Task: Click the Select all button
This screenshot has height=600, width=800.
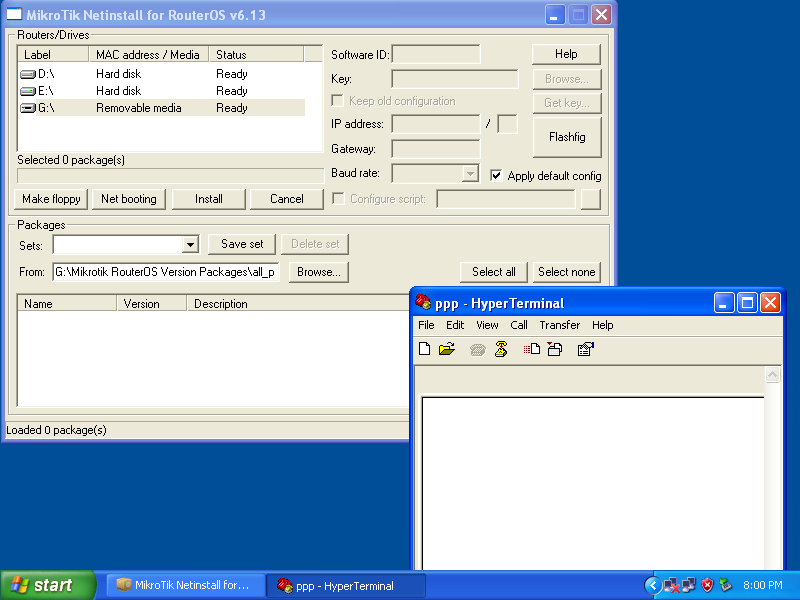Action: click(493, 272)
